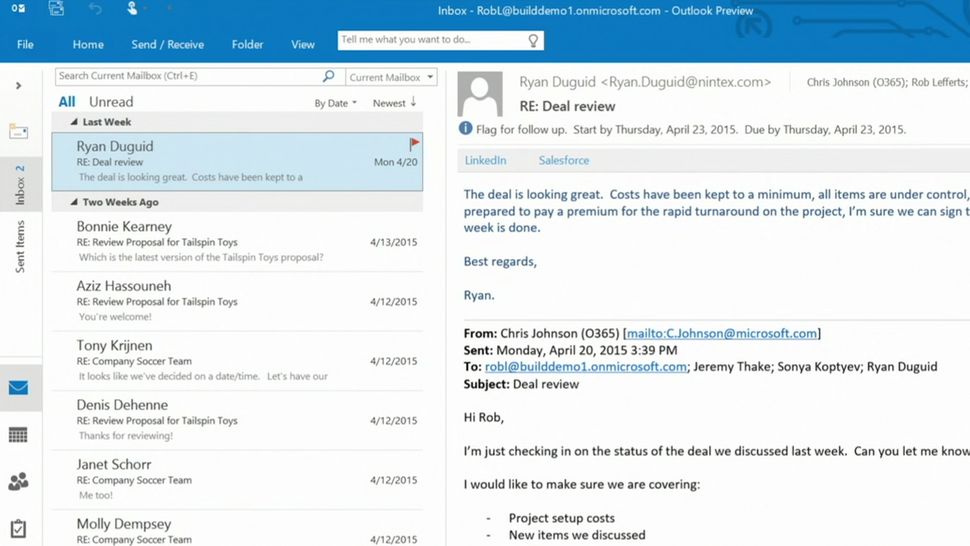Screen dimensions: 970x546
Task: Open Bonnie Kearney's Tailspin Toys email
Action: [238, 242]
